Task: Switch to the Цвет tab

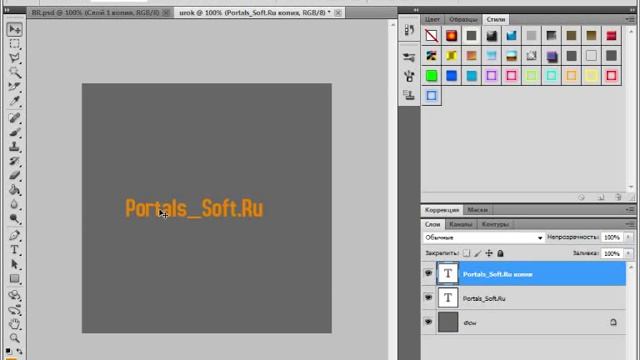Action: pos(432,19)
